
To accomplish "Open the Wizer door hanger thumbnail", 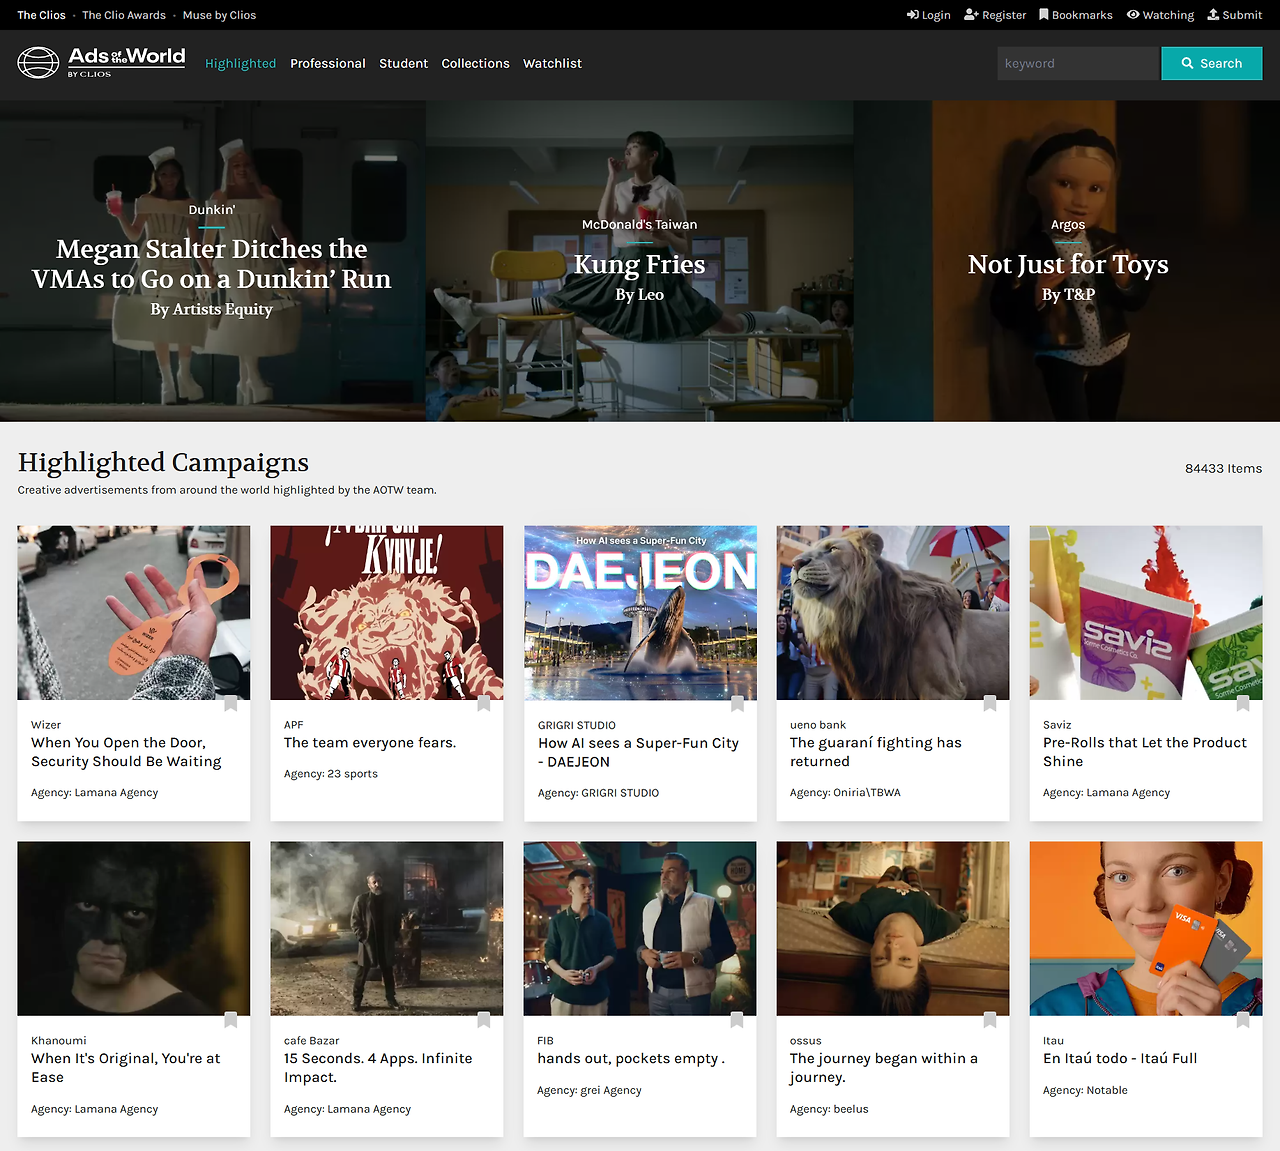I will click(x=134, y=613).
